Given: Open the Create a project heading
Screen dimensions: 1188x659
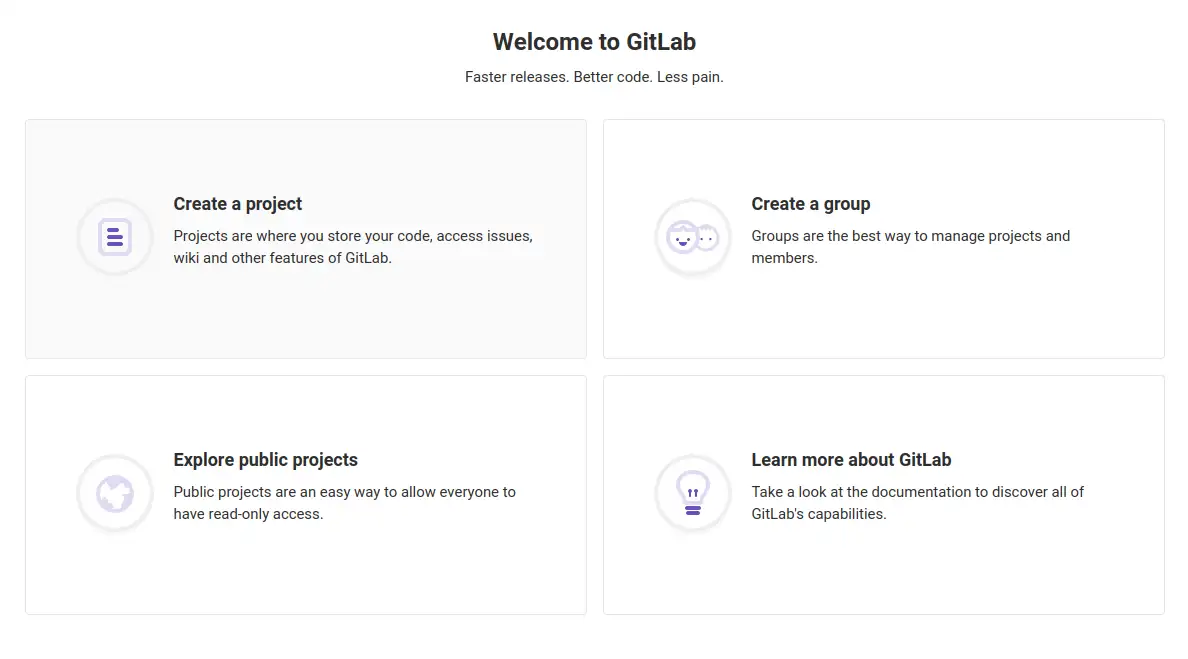Looking at the screenshot, I should pyautogui.click(x=237, y=204).
